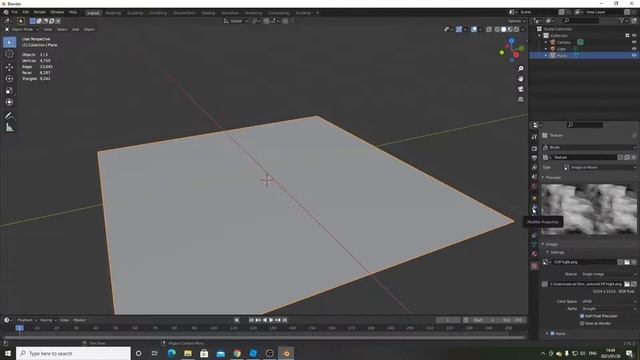This screenshot has width=640, height=360.
Task: Open the Source Single Image dropdown
Action: (x=608, y=274)
